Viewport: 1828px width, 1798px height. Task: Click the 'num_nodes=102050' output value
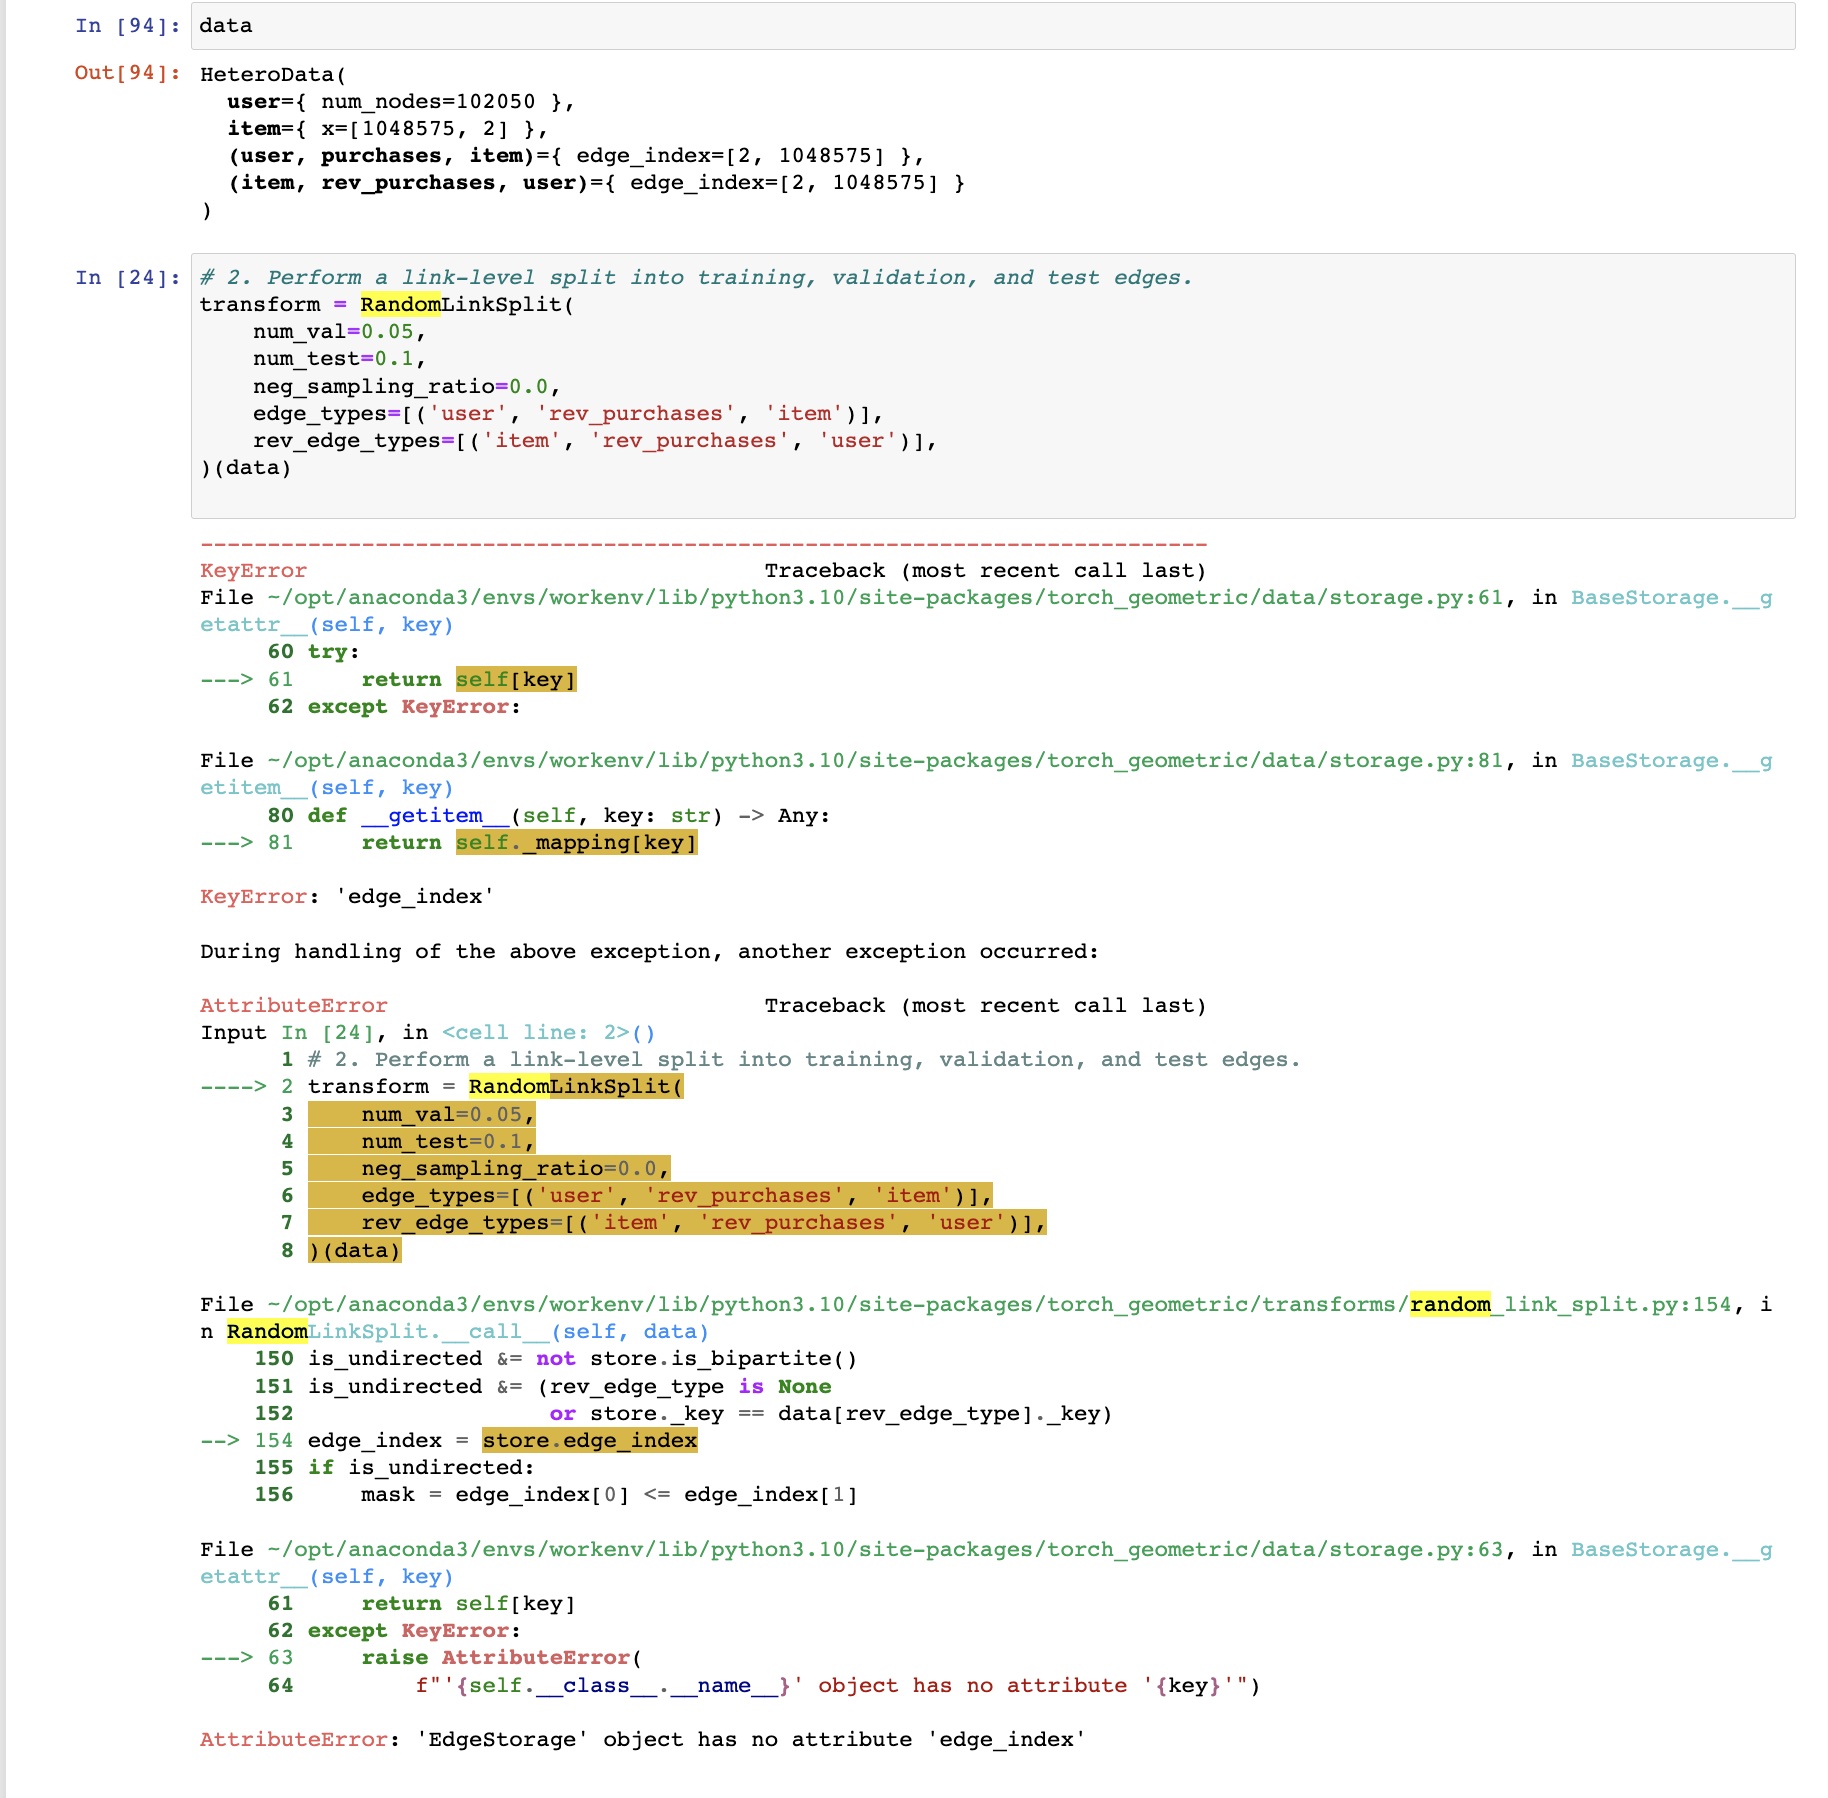point(428,101)
